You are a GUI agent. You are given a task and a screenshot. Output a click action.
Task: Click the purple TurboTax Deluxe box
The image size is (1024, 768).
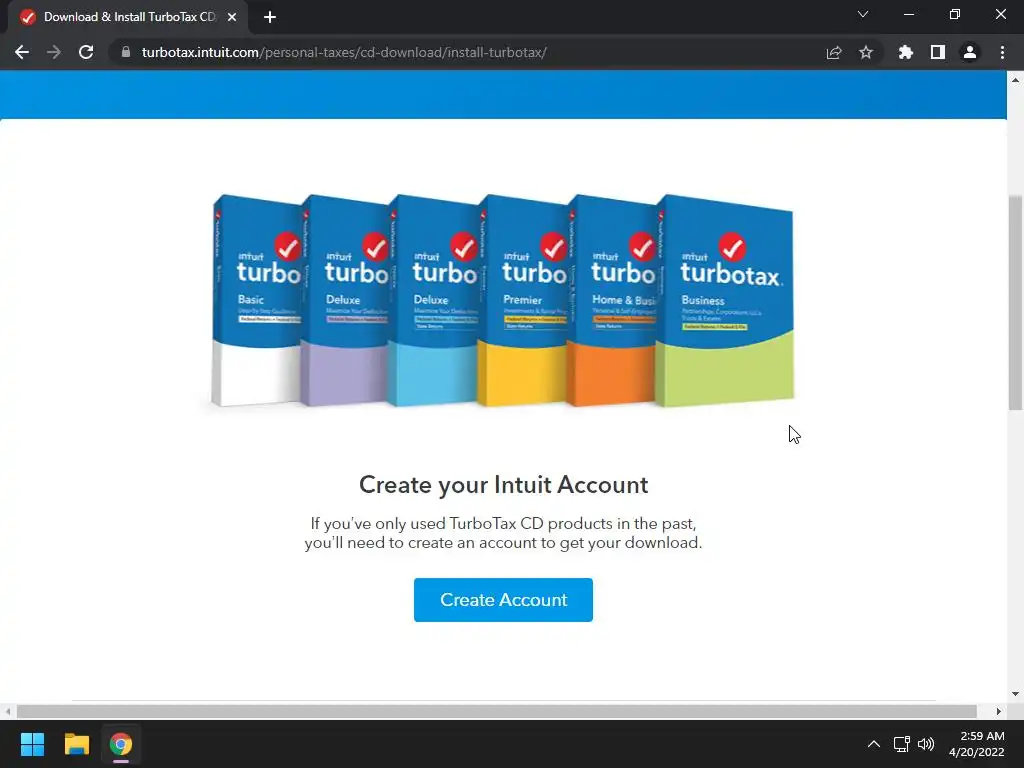pos(344,300)
